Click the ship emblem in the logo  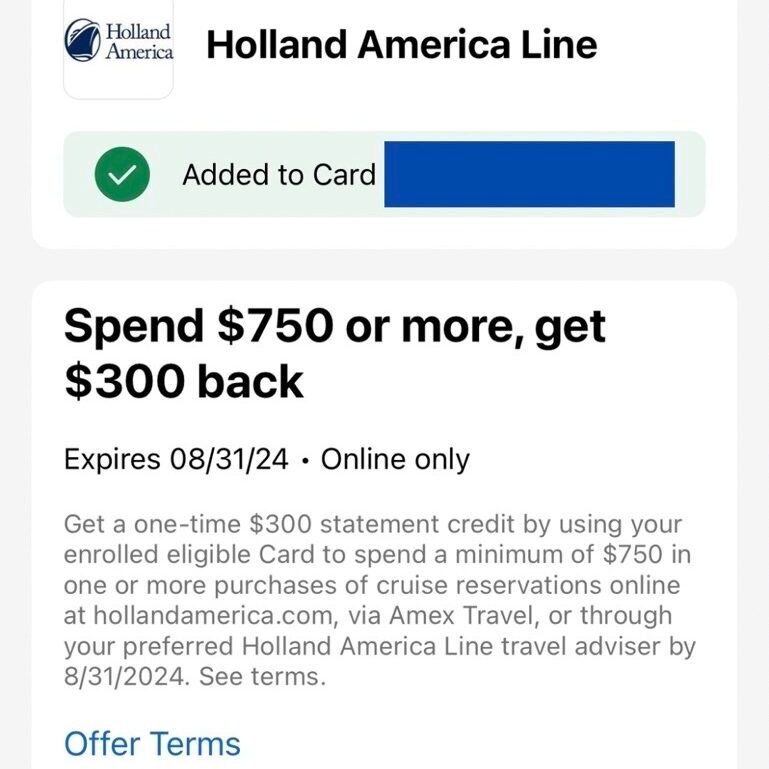[x=82, y=40]
